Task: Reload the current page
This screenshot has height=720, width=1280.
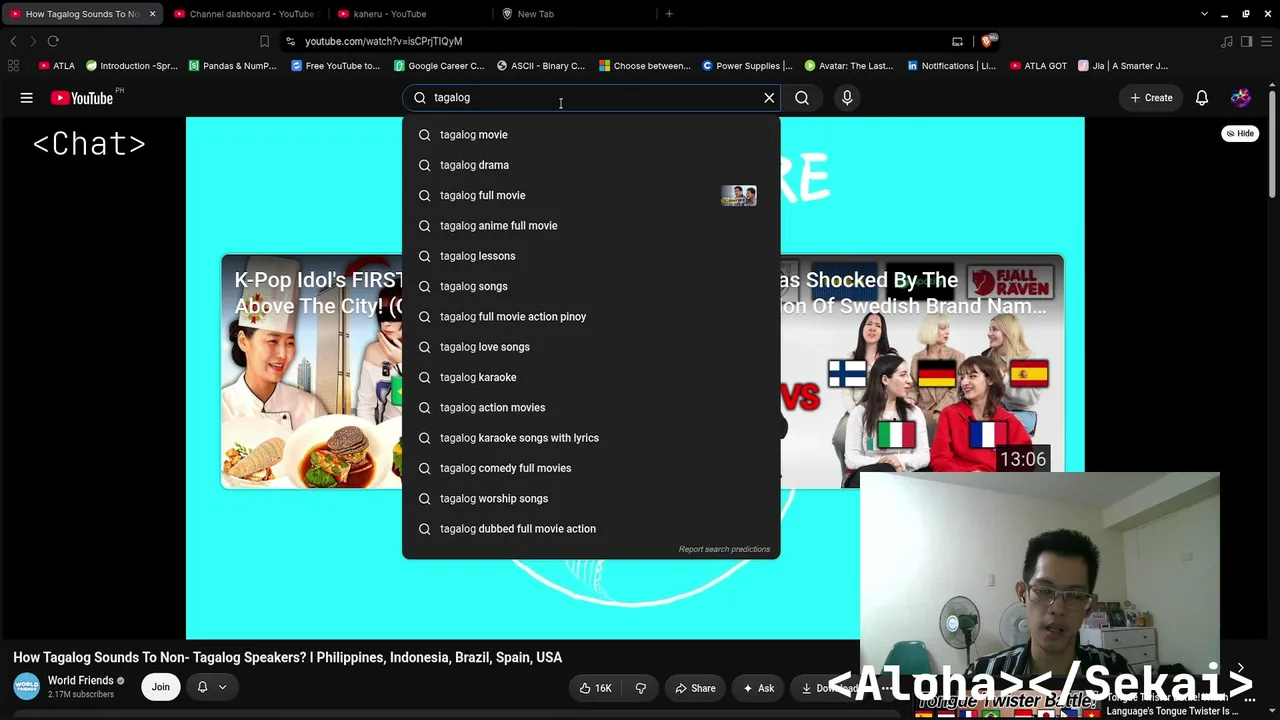Action: [53, 41]
